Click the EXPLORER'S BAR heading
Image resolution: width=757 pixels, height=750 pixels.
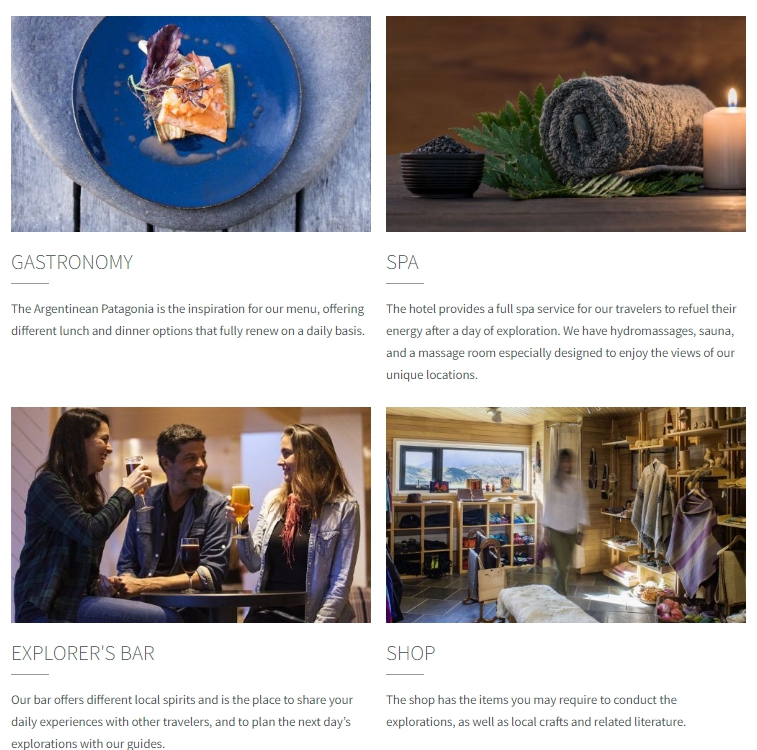pyautogui.click(x=83, y=653)
